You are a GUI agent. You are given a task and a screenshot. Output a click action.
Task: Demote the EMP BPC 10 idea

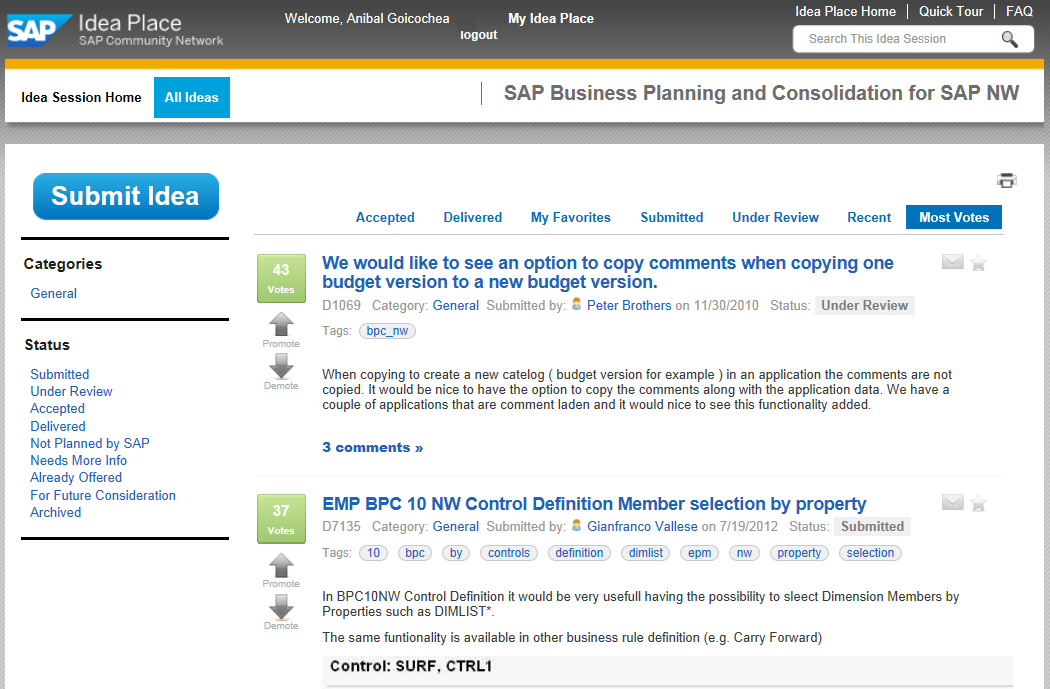281,607
